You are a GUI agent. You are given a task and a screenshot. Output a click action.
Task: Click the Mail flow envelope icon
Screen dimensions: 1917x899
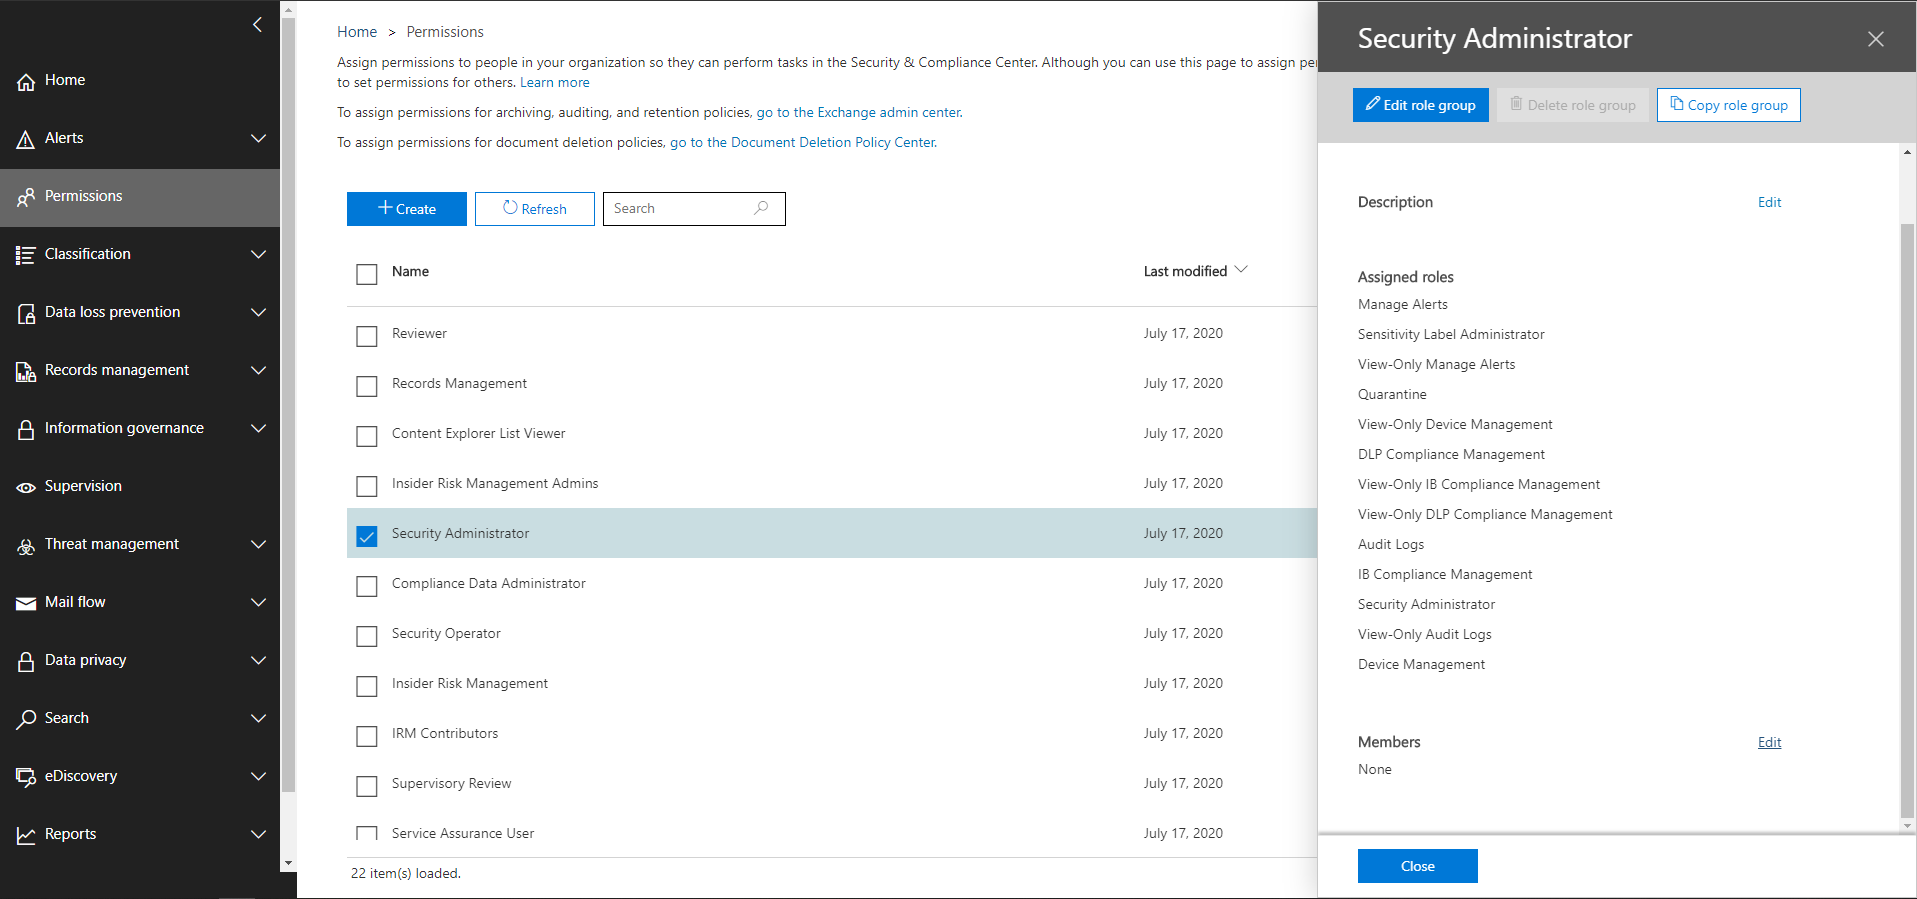(26, 604)
